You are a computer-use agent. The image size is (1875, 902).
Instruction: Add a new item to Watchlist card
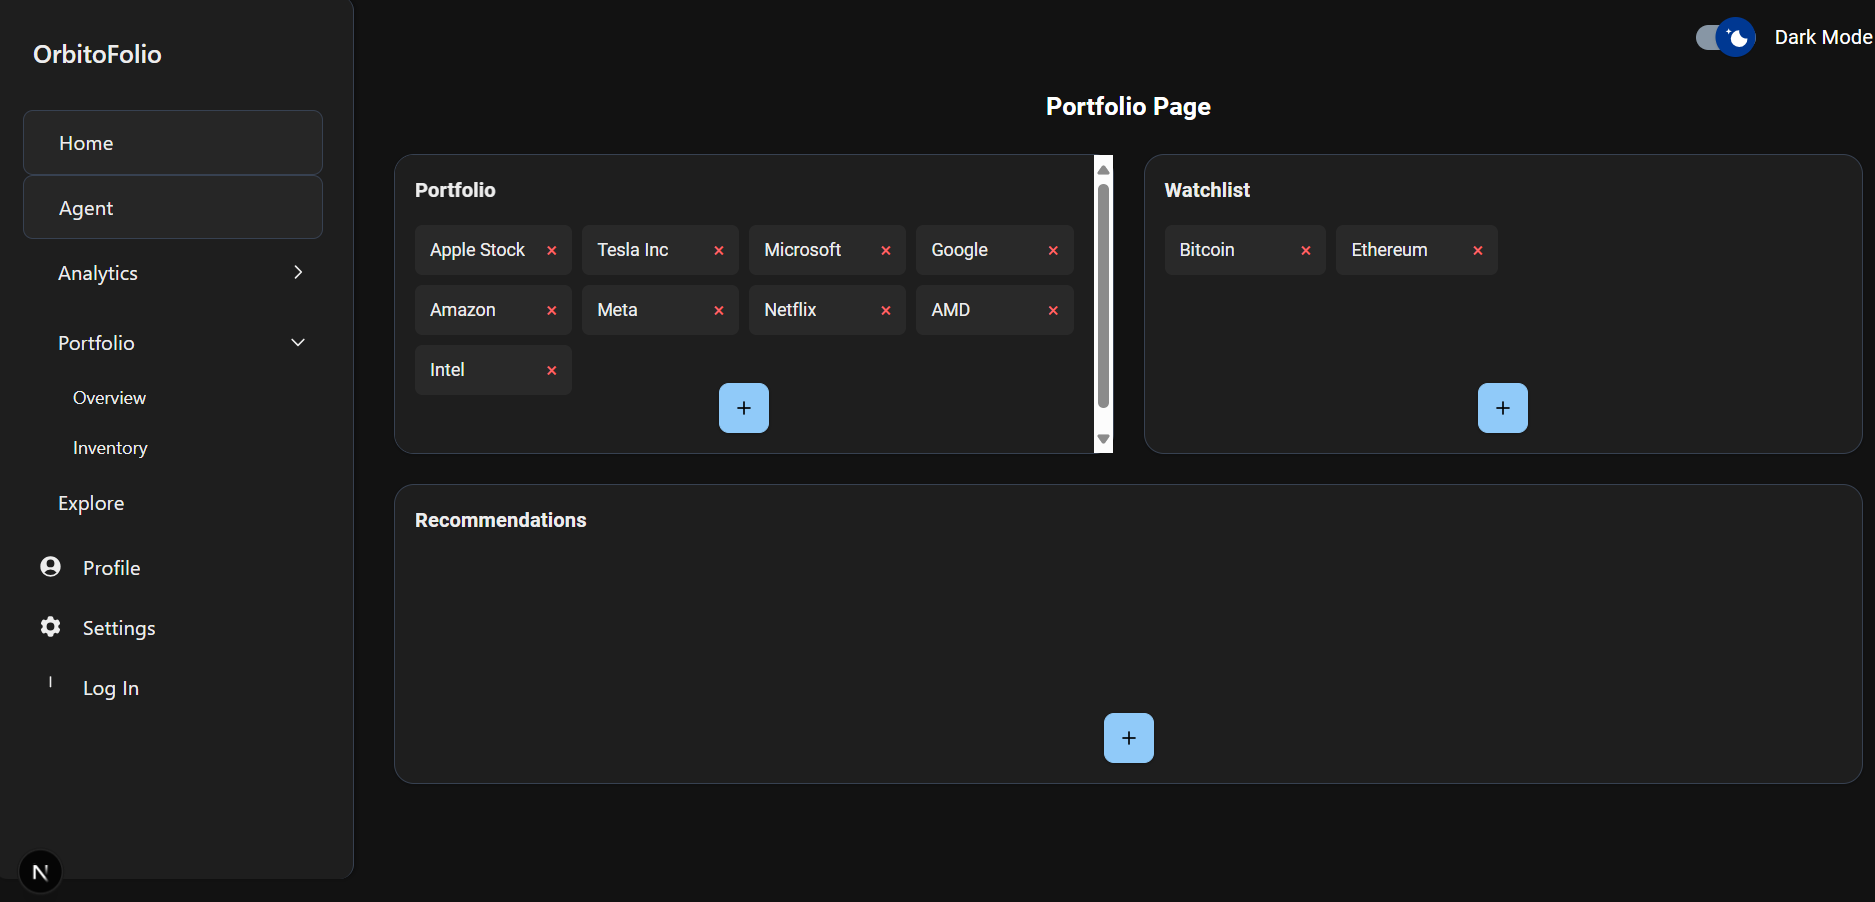point(1503,408)
